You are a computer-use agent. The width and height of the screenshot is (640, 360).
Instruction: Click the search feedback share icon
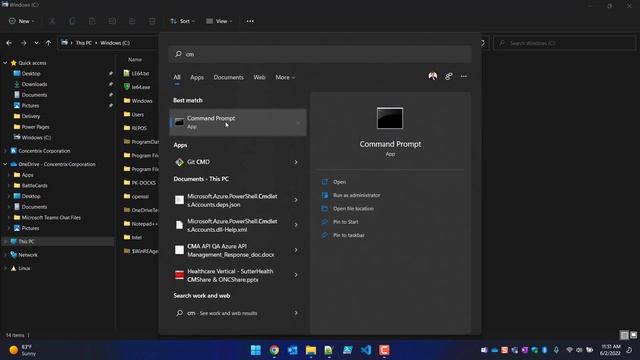[449, 76]
